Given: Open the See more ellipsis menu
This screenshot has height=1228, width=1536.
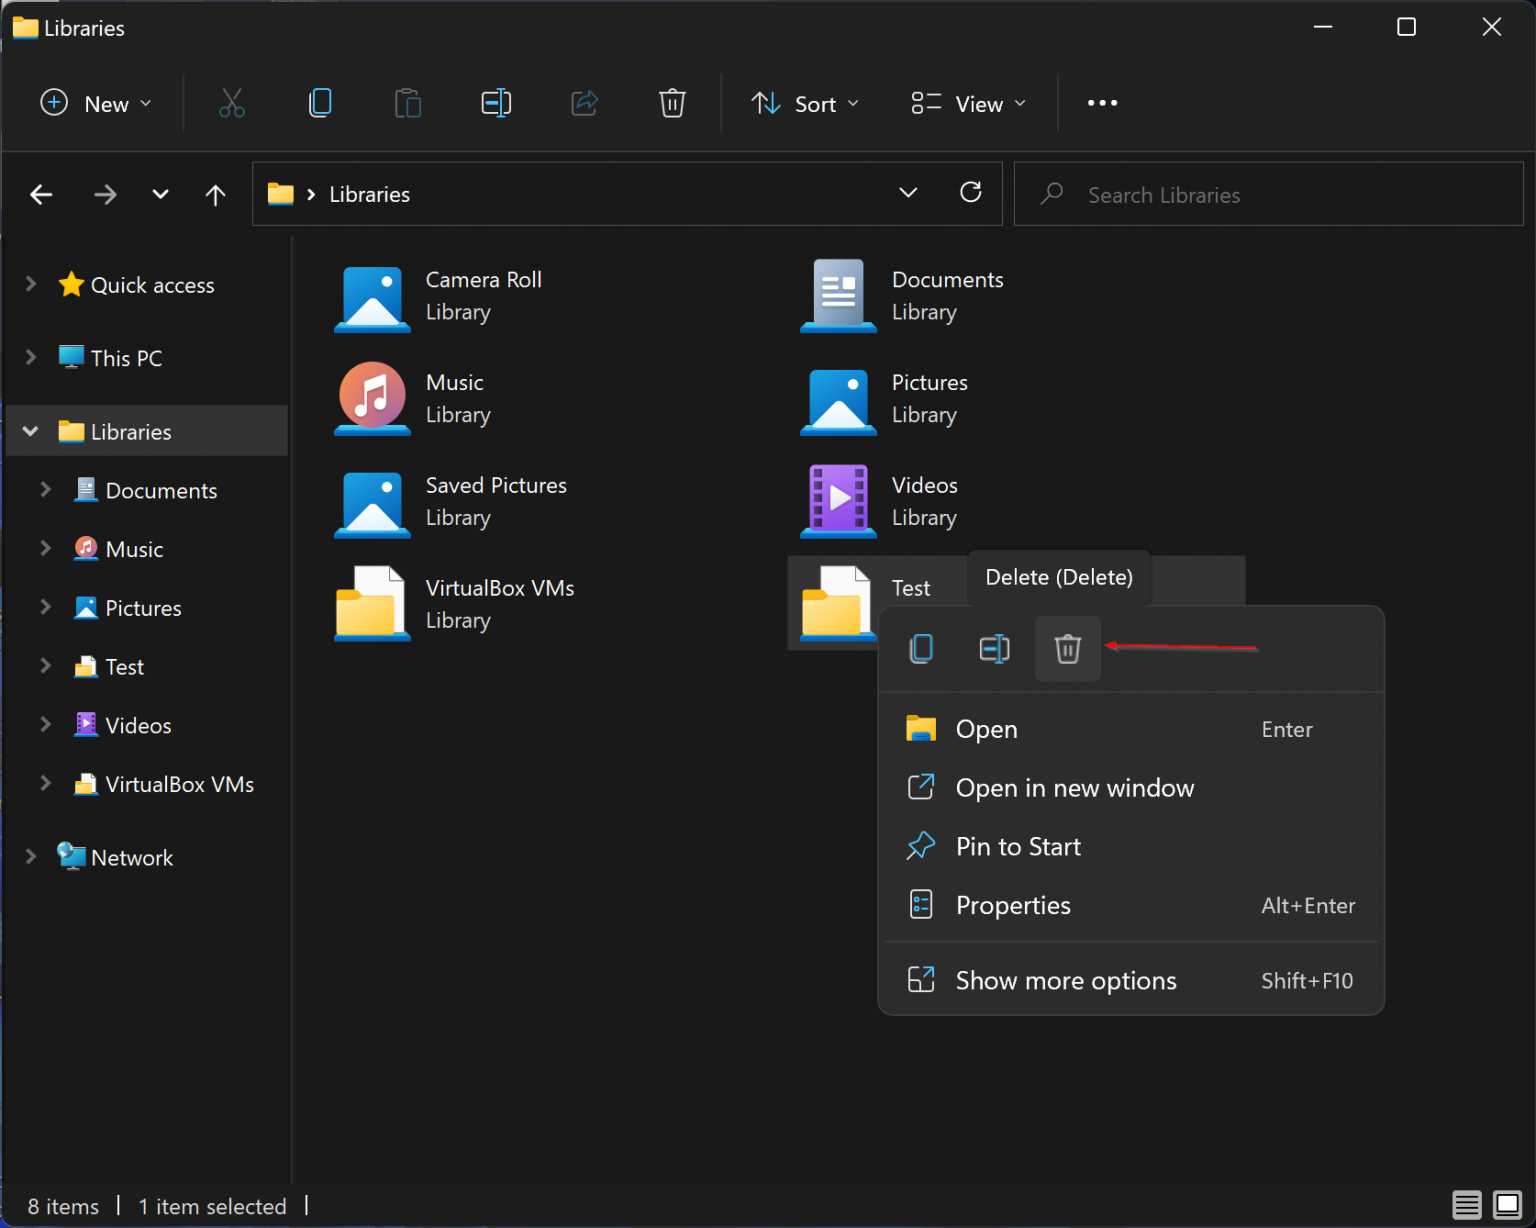Looking at the screenshot, I should [1102, 103].
